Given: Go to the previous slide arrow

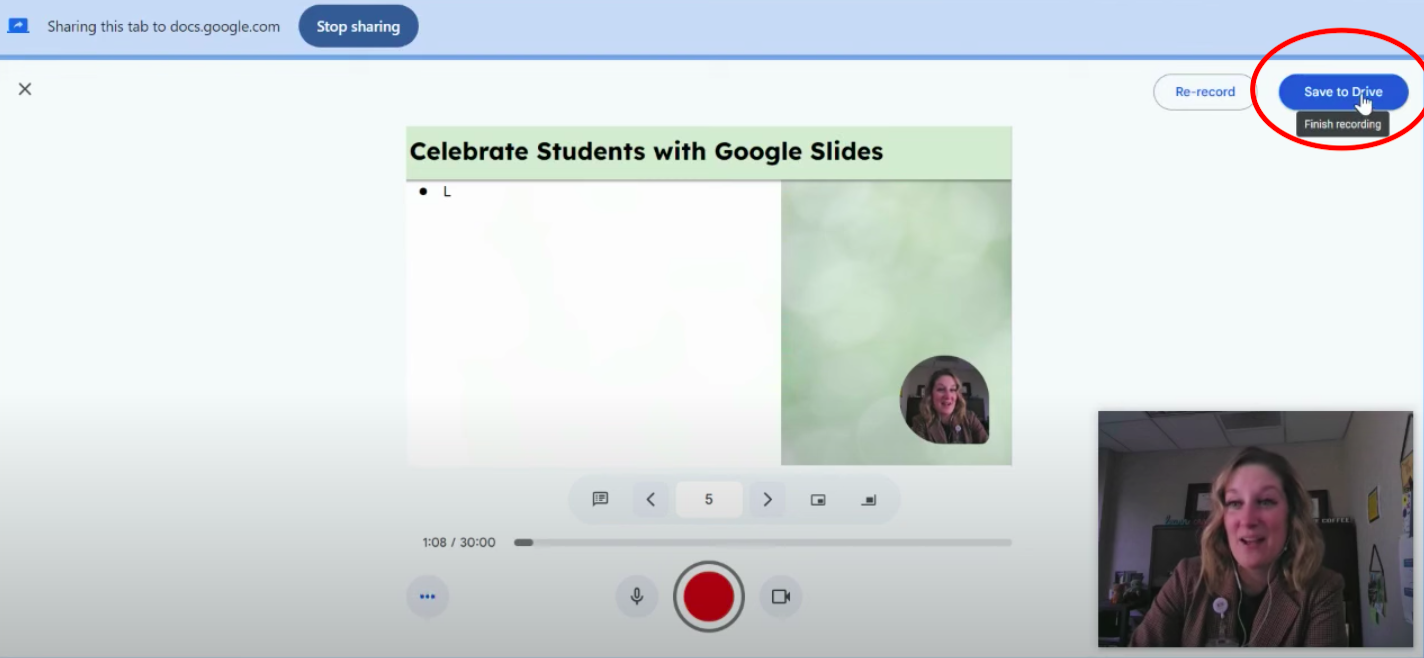Looking at the screenshot, I should [x=651, y=499].
